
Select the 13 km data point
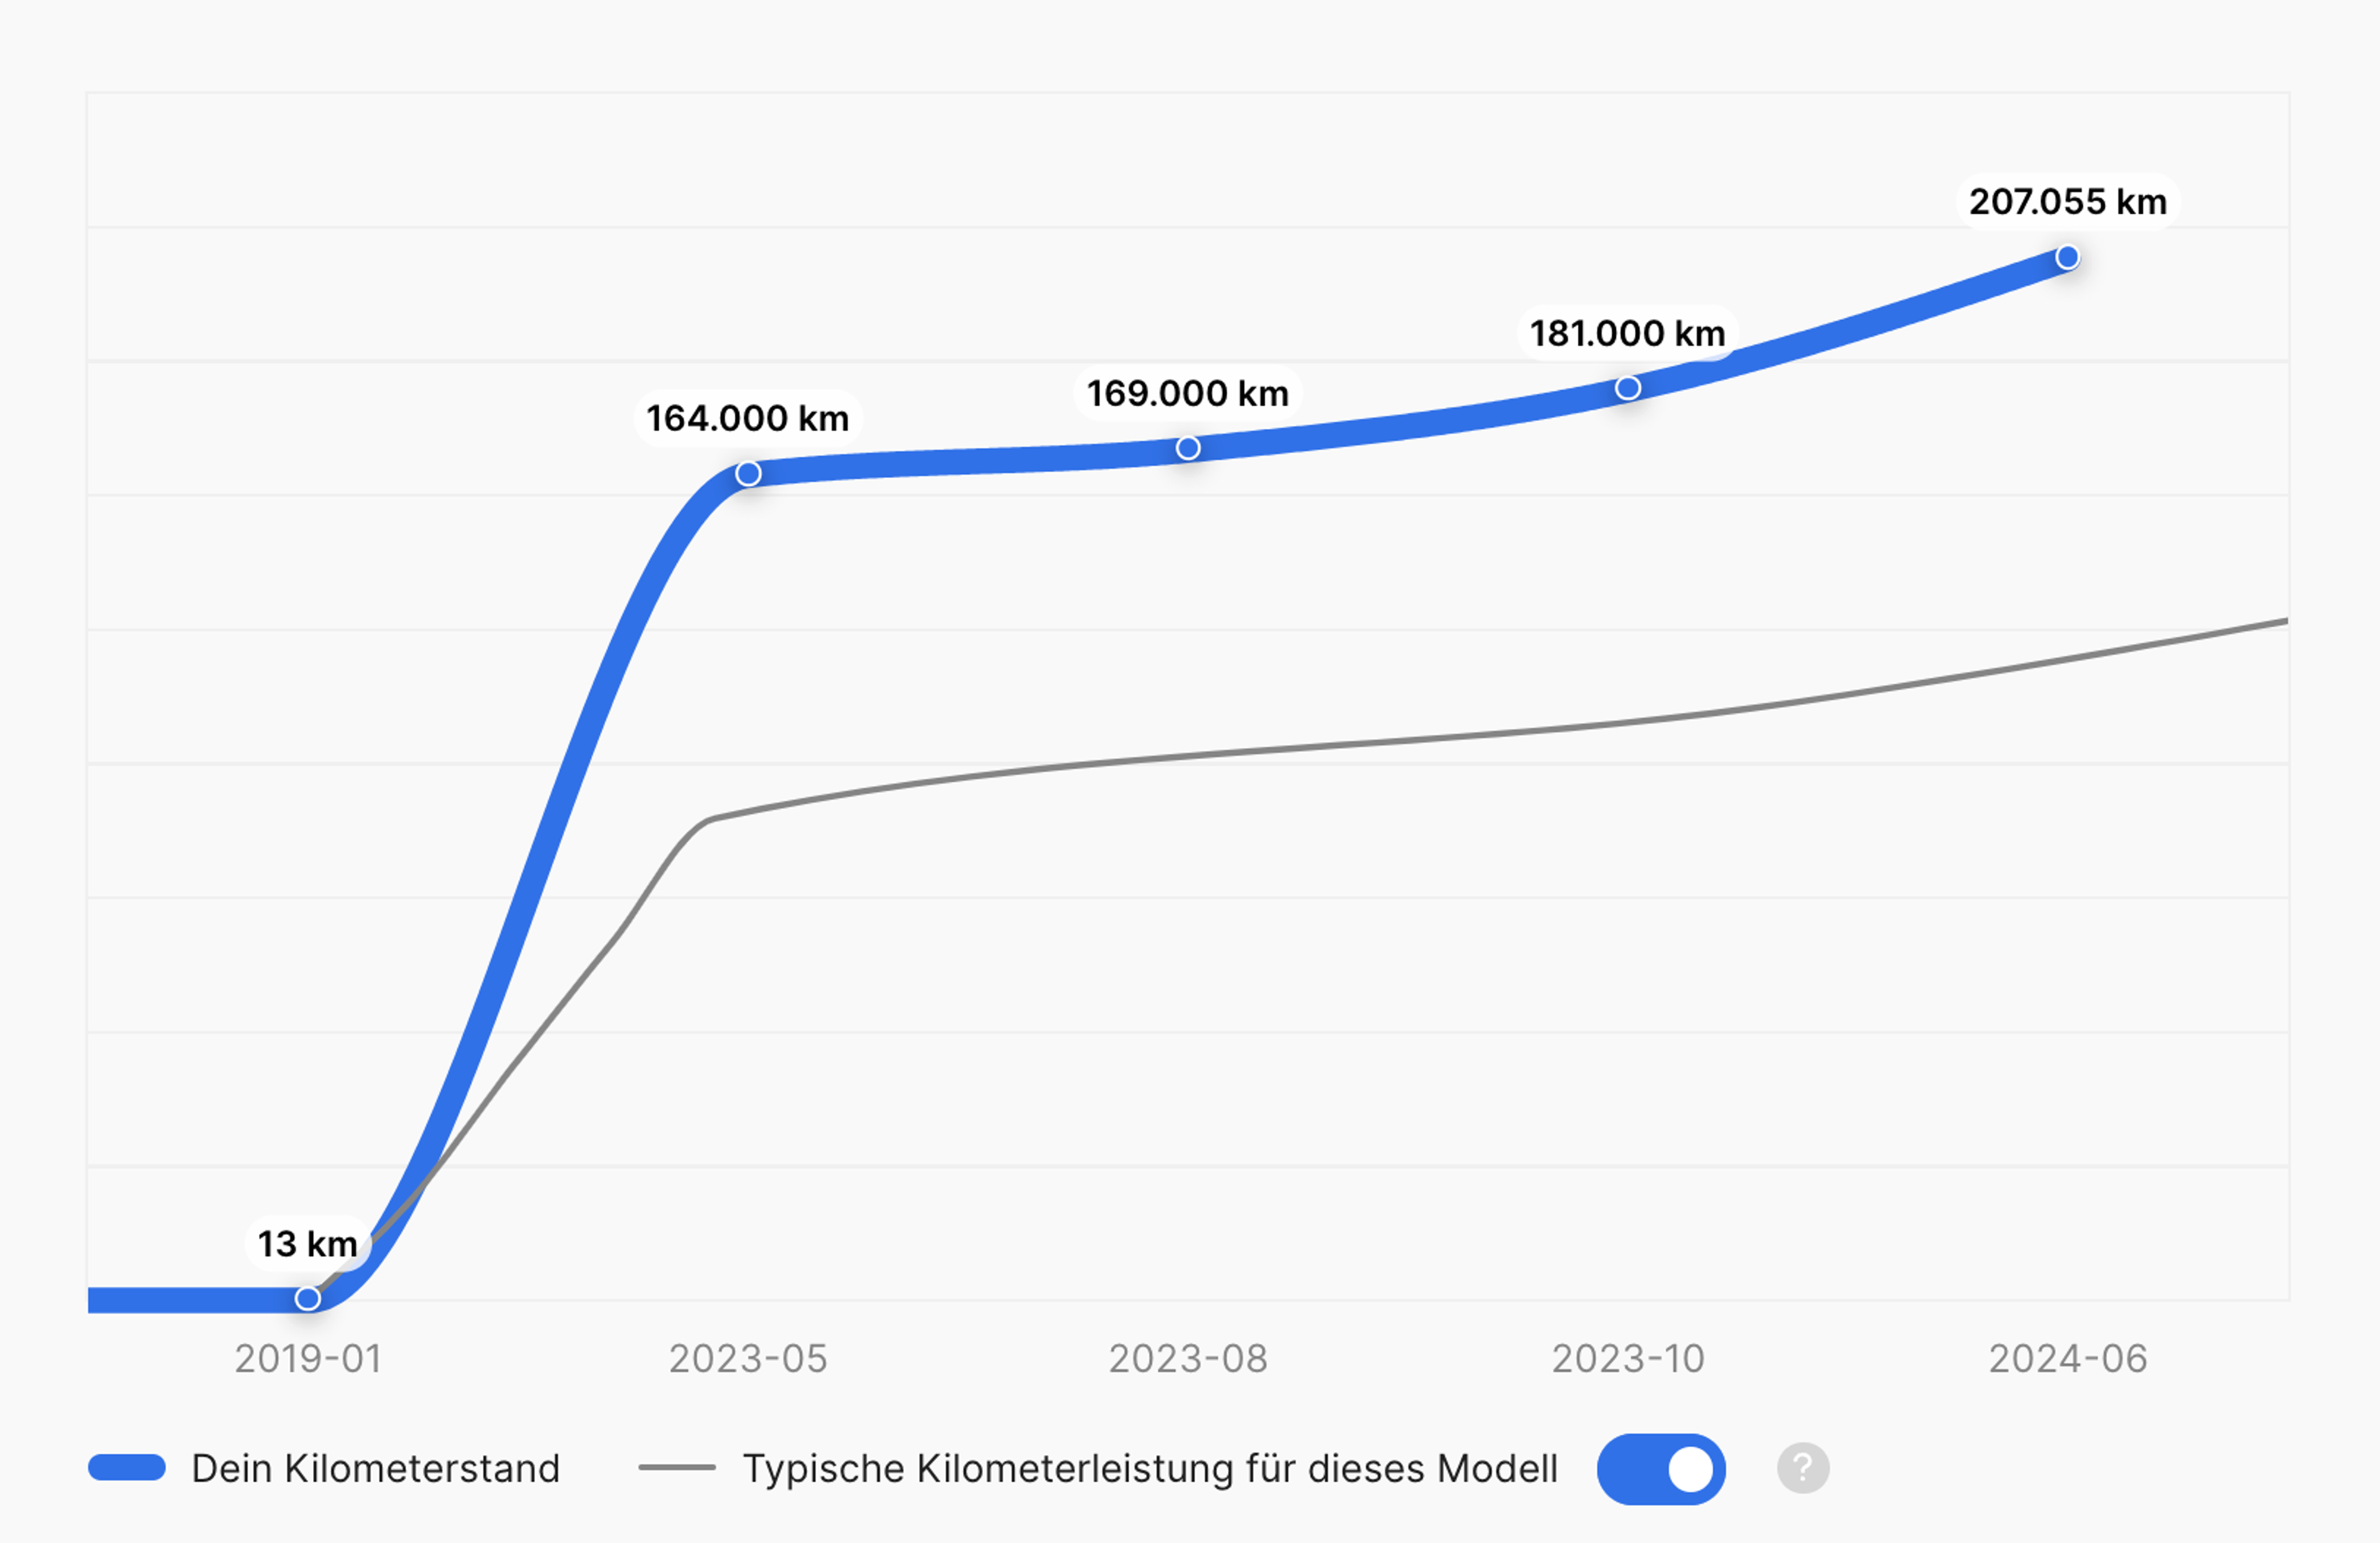(x=308, y=1298)
